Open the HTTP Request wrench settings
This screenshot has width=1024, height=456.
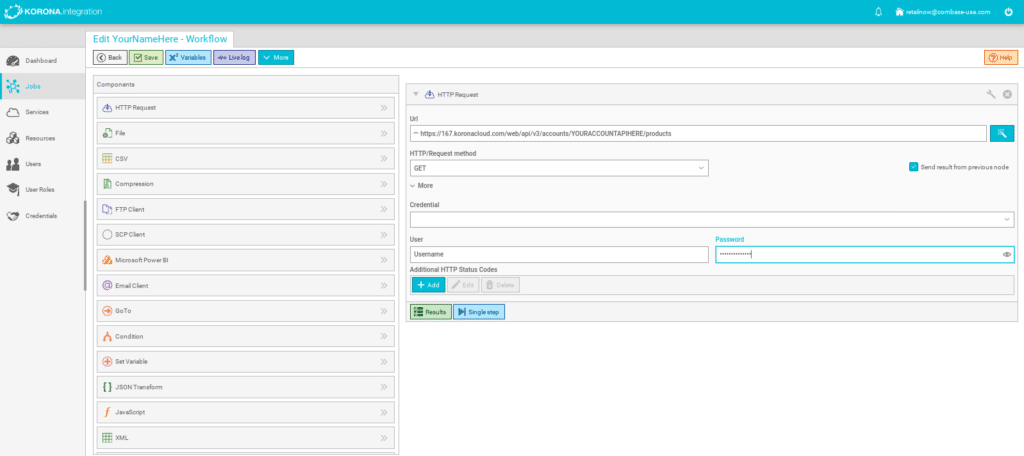(991, 94)
